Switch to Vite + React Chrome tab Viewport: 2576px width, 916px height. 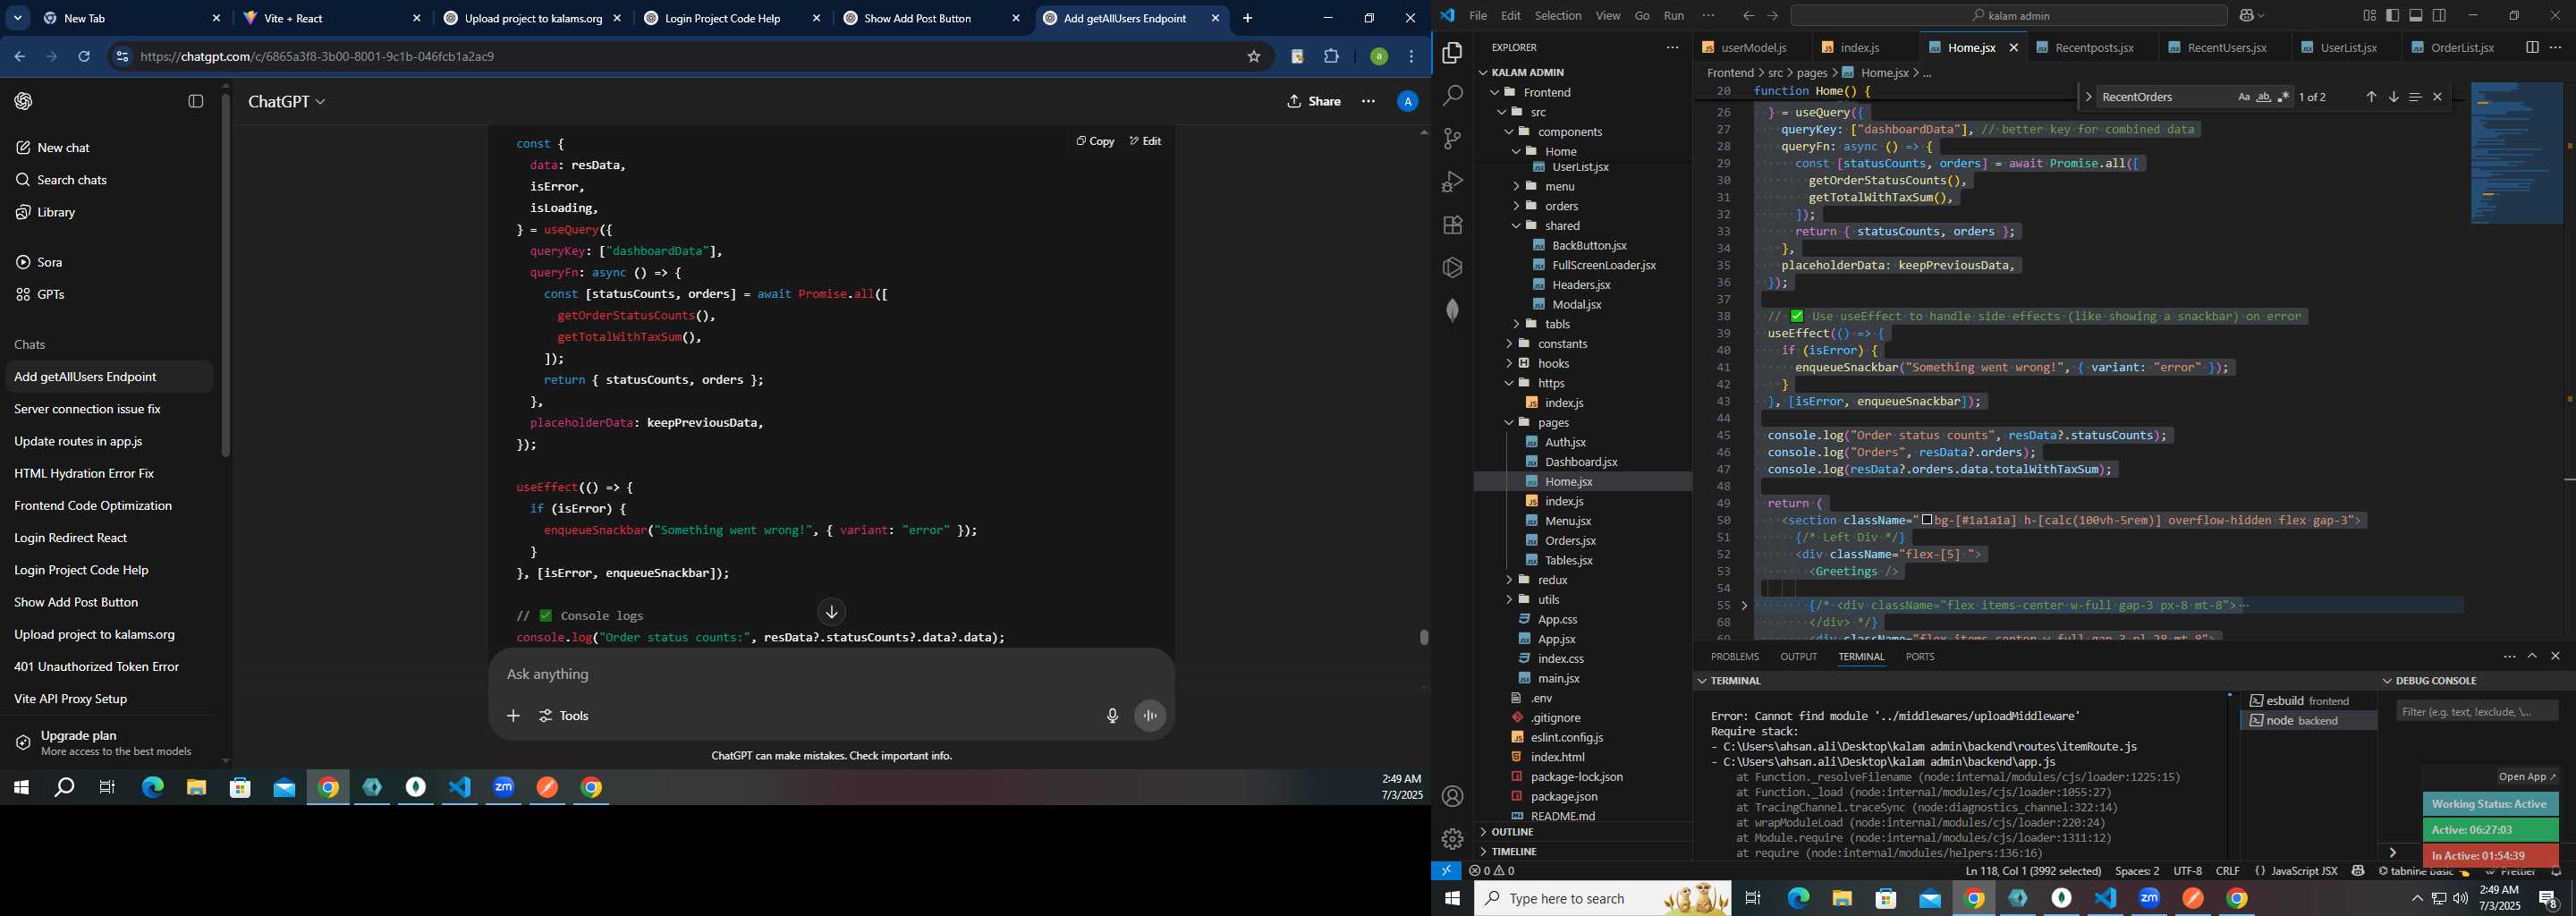[330, 18]
